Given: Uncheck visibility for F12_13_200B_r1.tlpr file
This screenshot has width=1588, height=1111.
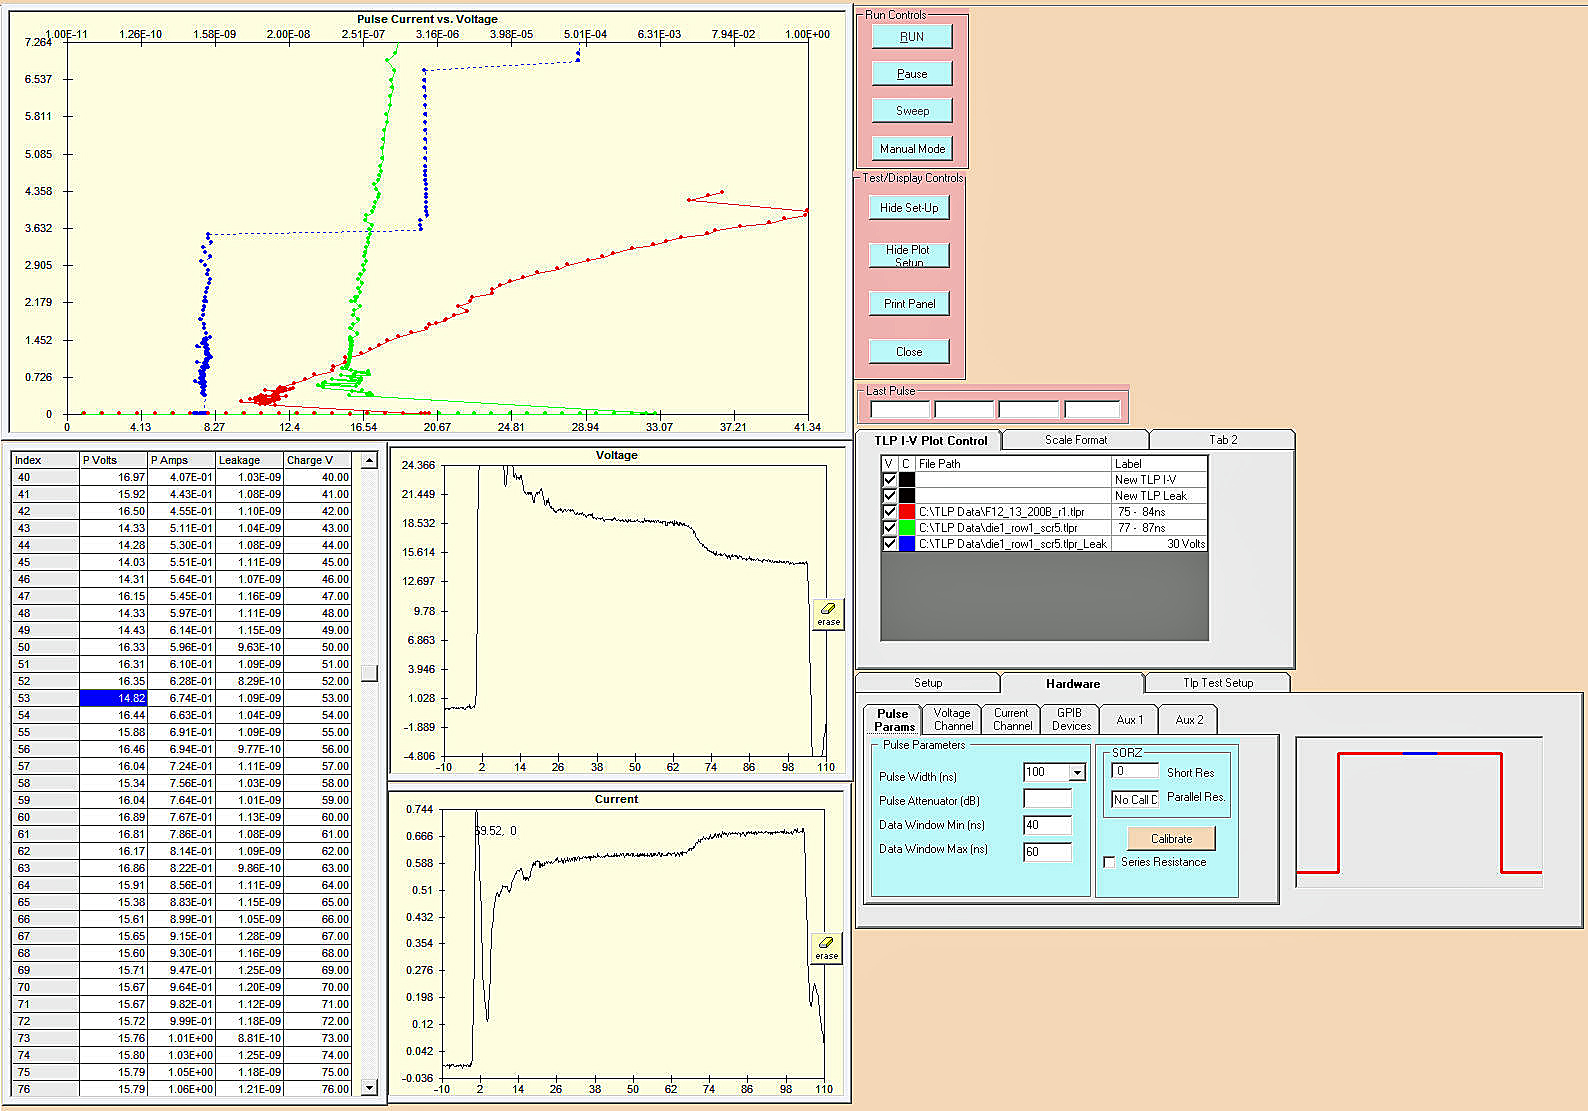Looking at the screenshot, I should (x=889, y=512).
